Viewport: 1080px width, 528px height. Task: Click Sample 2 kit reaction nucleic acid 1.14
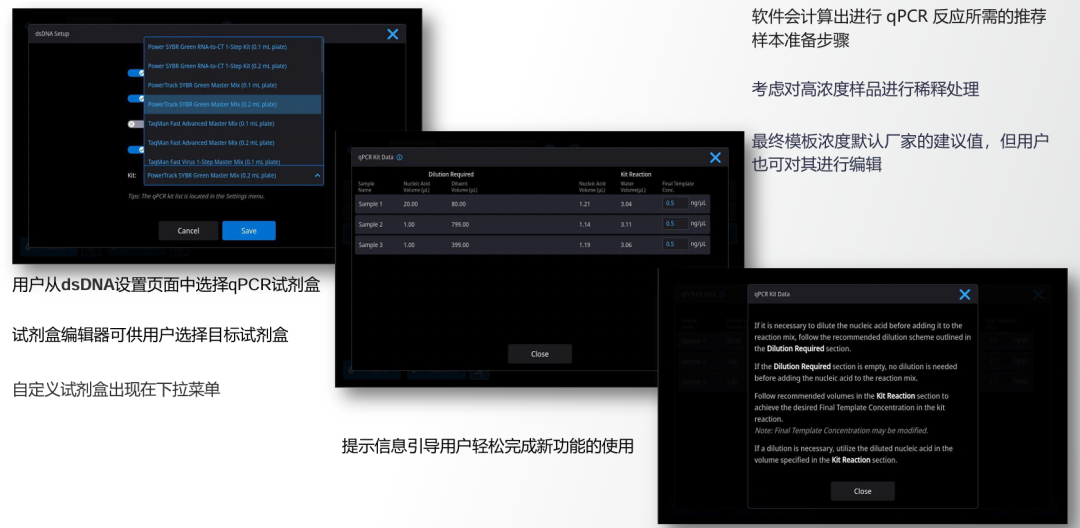tap(585, 224)
